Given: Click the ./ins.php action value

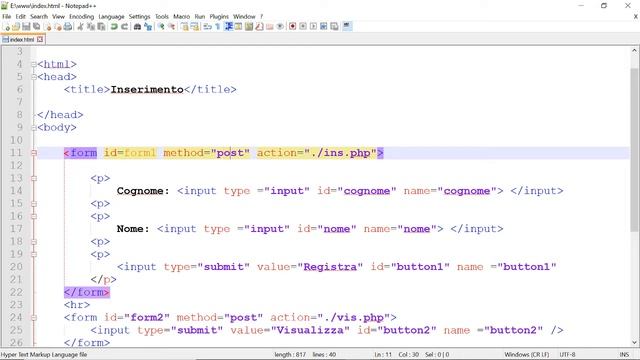Looking at the screenshot, I should [340, 153].
